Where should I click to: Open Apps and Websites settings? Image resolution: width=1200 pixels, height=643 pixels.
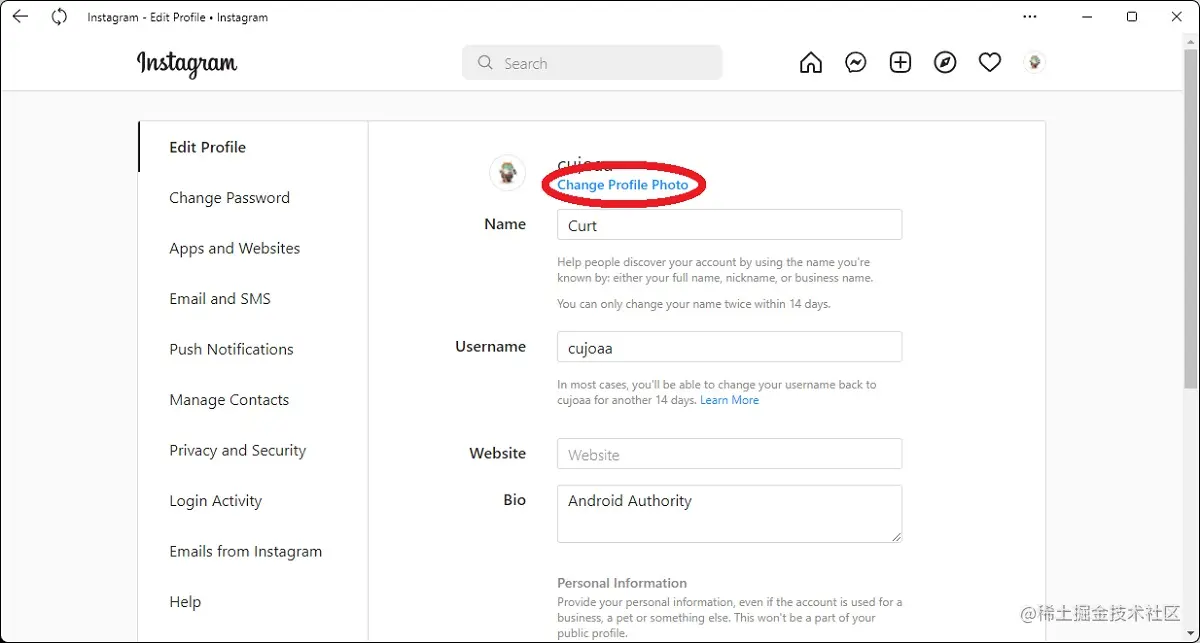coord(234,248)
